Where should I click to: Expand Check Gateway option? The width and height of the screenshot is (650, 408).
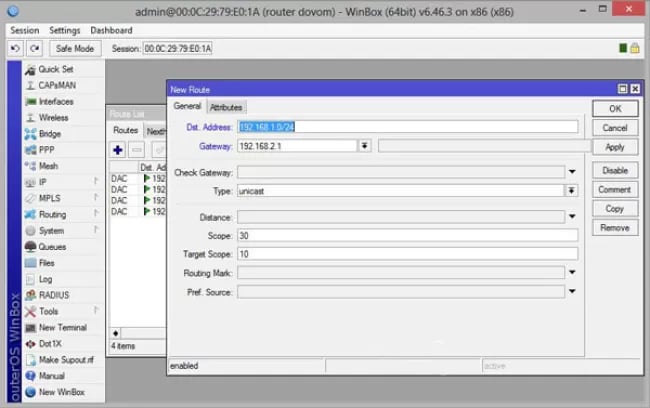click(572, 172)
